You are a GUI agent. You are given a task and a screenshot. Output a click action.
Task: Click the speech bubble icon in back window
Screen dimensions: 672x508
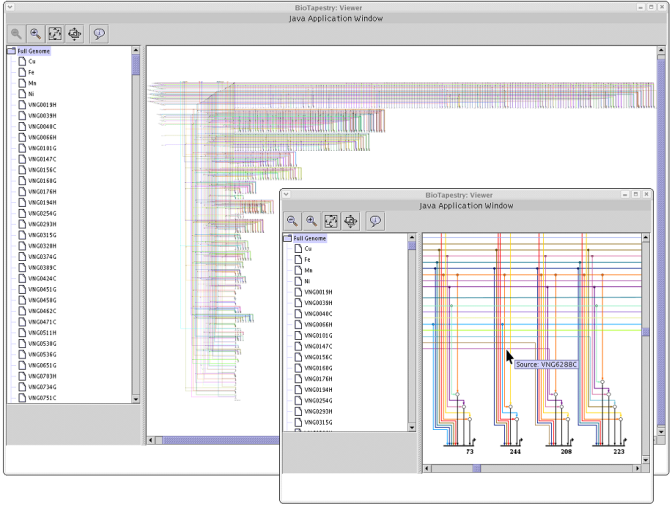point(100,33)
